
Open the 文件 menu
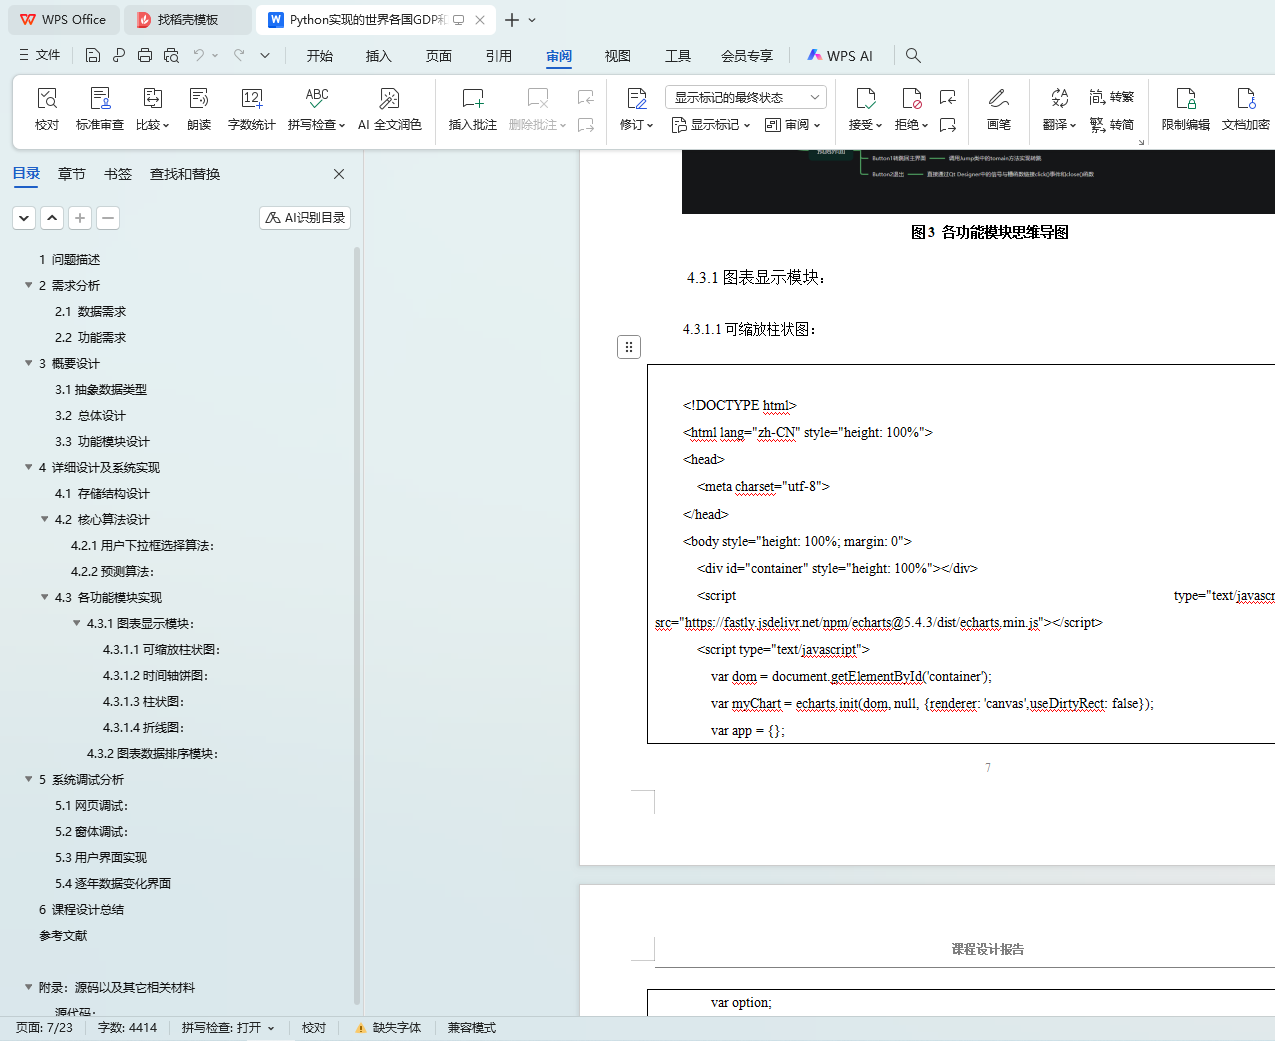point(40,55)
